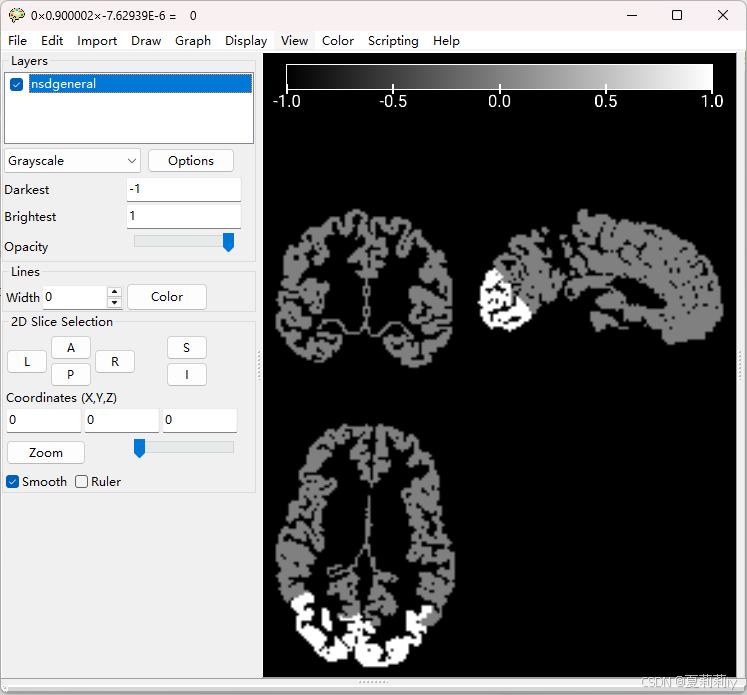Viewport: 747px width, 695px height.
Task: Click the I inferior slice button
Action: pos(187,374)
